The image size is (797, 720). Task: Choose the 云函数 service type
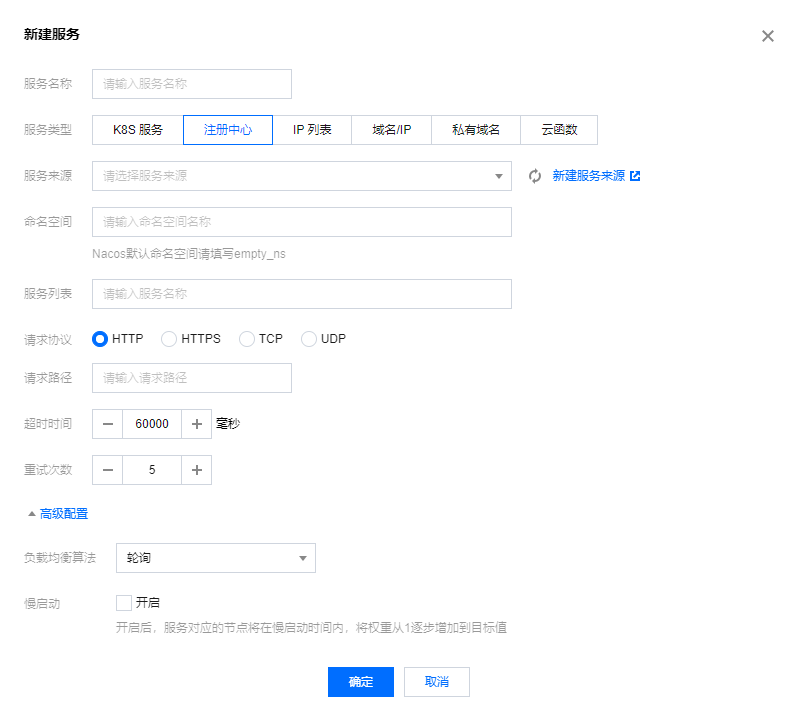[559, 130]
